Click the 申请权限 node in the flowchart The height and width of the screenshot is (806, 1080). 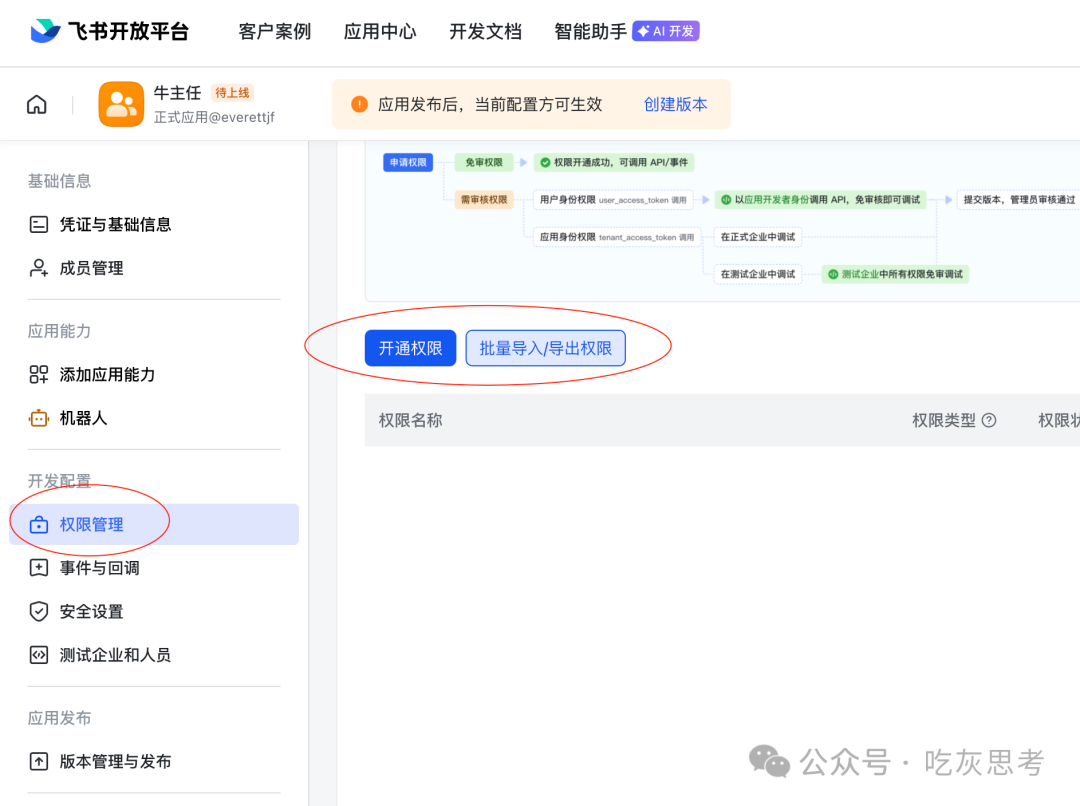[x=408, y=163]
